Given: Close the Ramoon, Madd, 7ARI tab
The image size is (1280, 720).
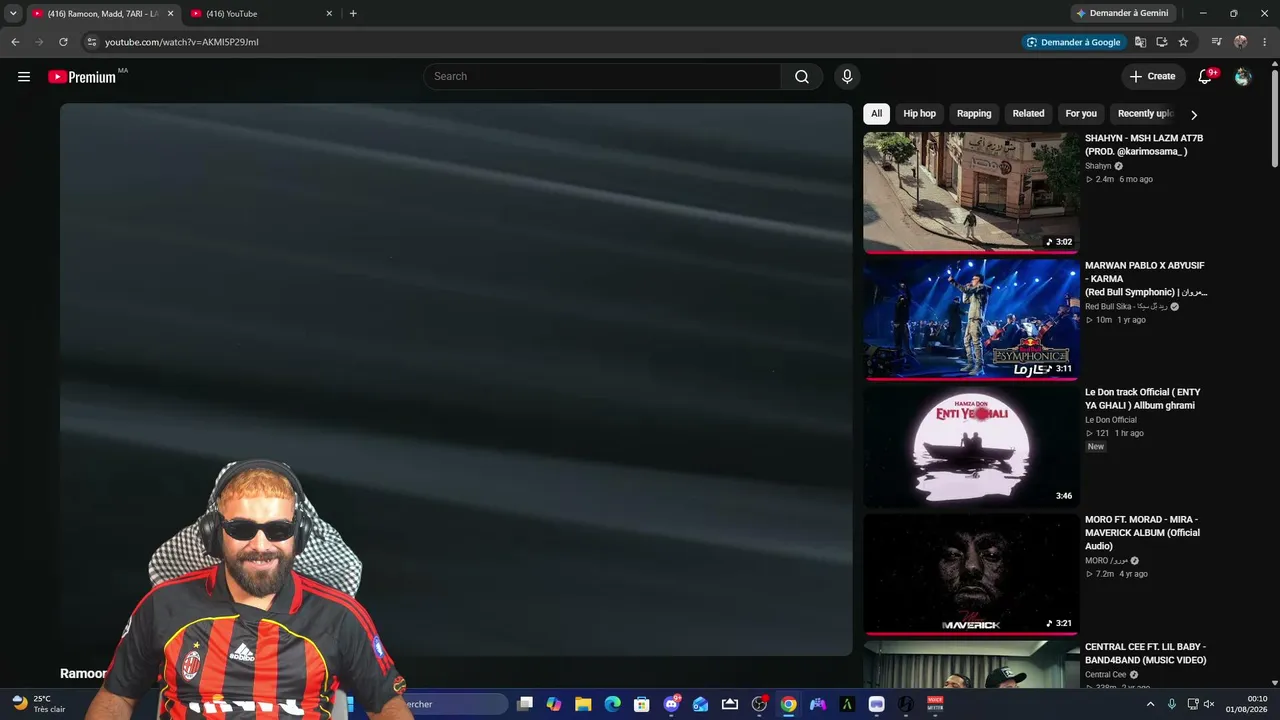Looking at the screenshot, I should pos(170,14).
